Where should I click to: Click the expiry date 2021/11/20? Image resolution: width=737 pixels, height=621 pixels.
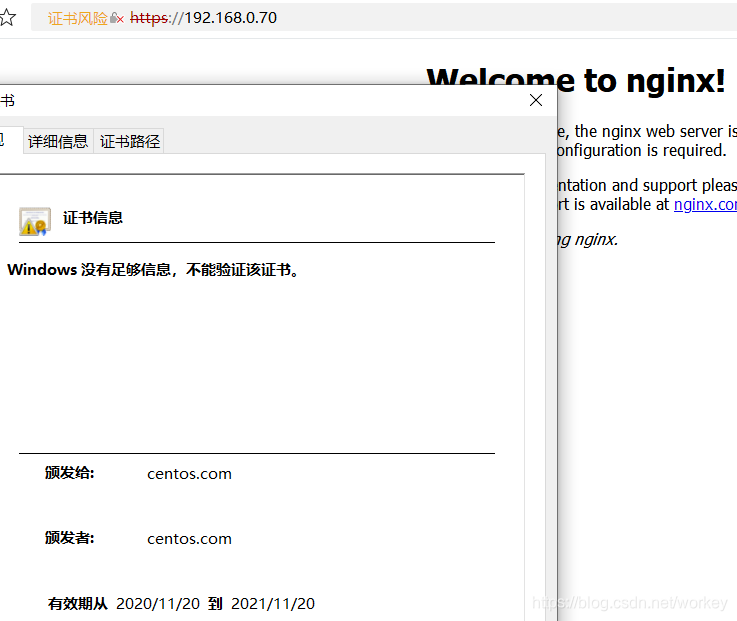point(273,604)
